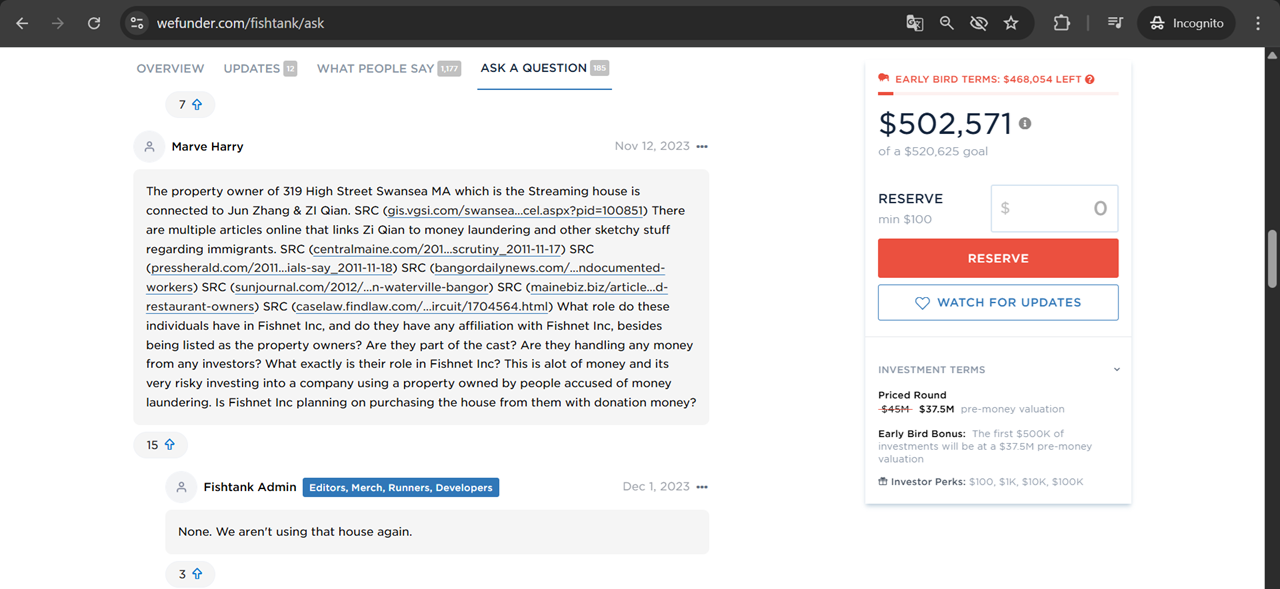Click the Nov 12, 2023 date on the question
The width and height of the screenshot is (1280, 589).
tap(652, 146)
